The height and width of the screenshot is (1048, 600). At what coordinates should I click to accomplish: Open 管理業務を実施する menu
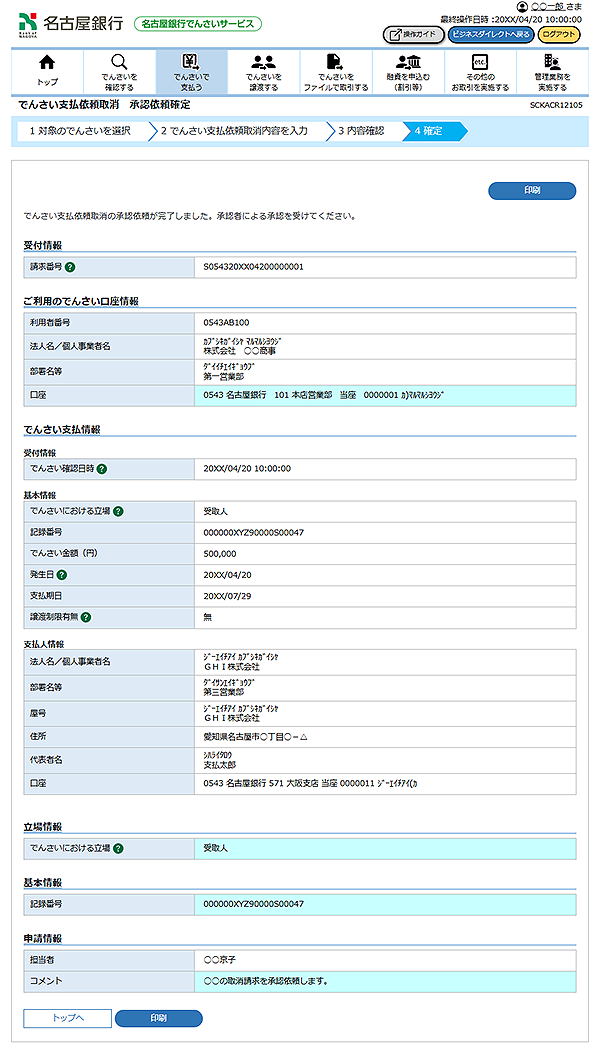[x=552, y=72]
